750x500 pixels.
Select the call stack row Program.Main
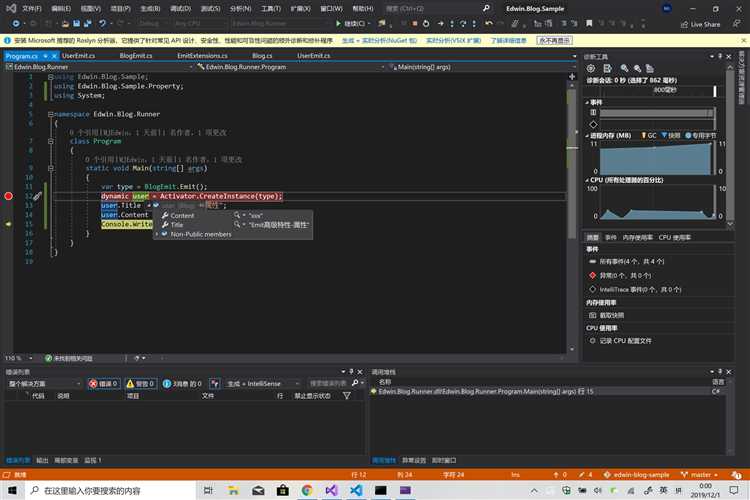tap(547, 391)
